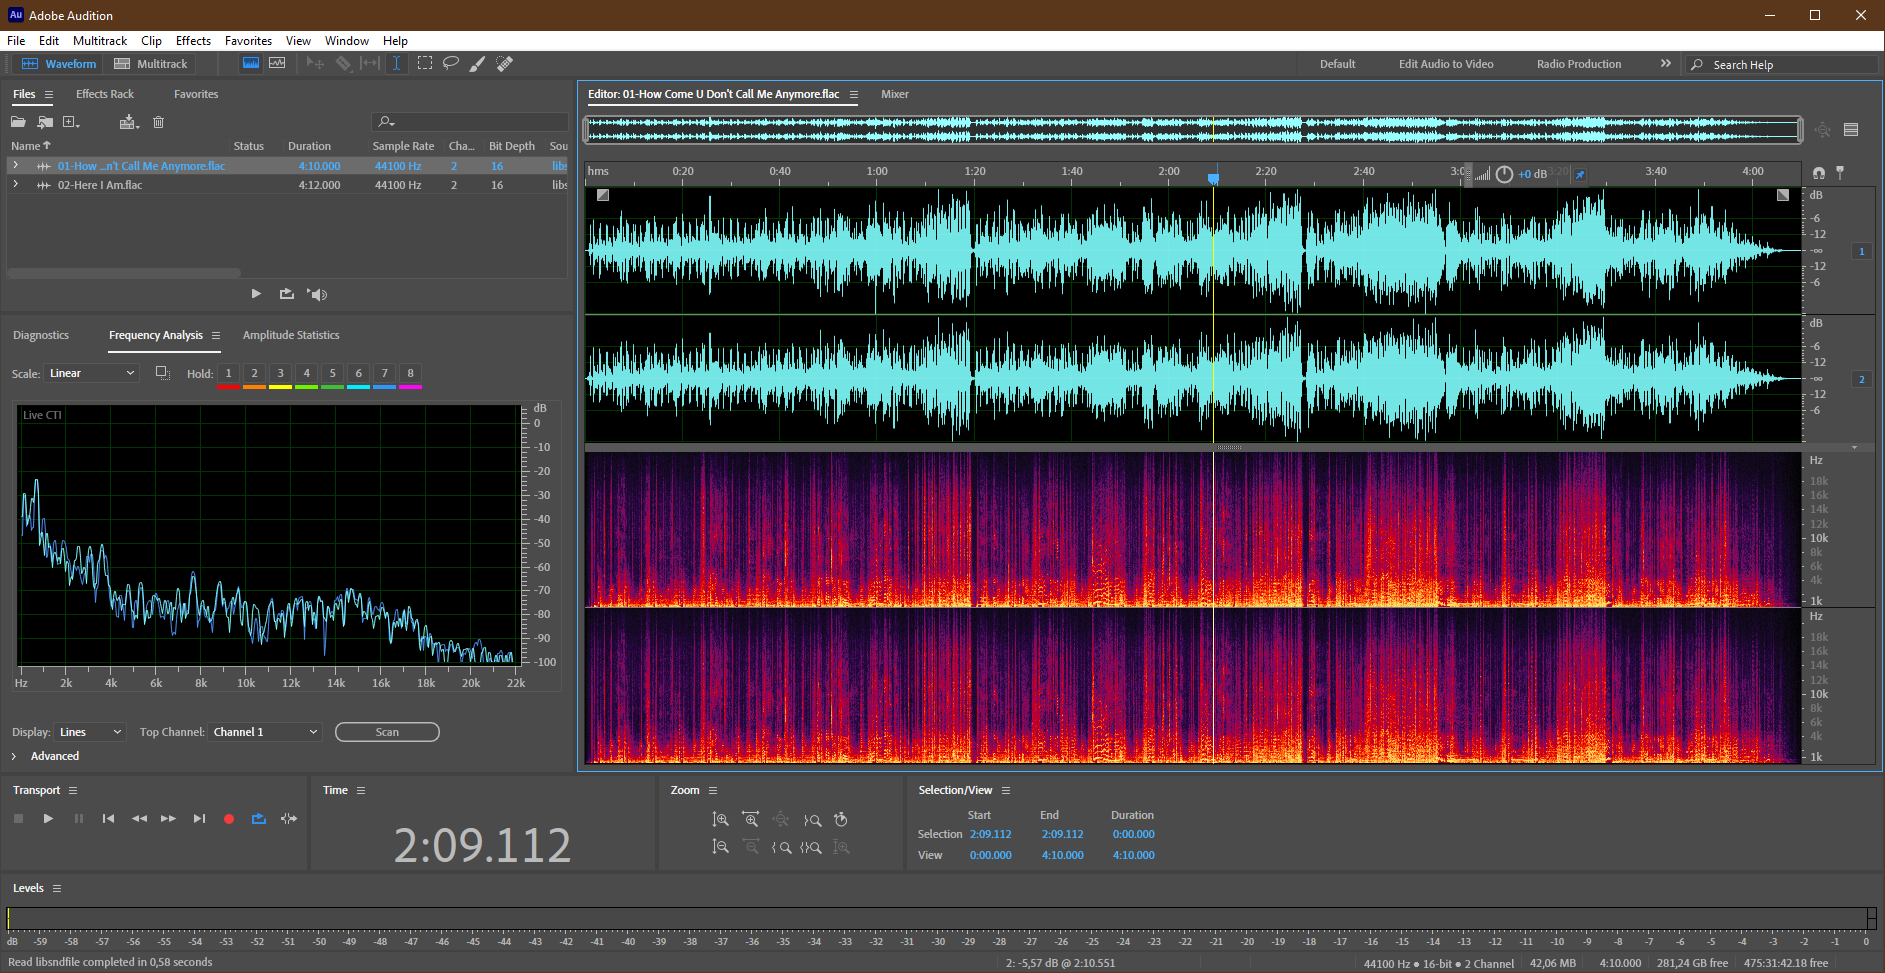Switch to the Amplitude Statistics tab
The image size is (1885, 973).
291,335
